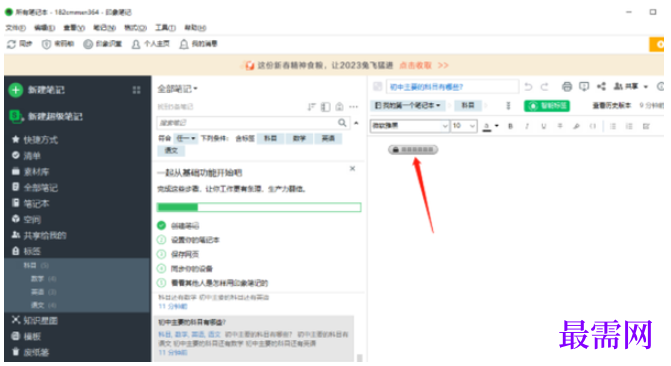Expand the 标签 section in sidebar

click(x=26, y=251)
